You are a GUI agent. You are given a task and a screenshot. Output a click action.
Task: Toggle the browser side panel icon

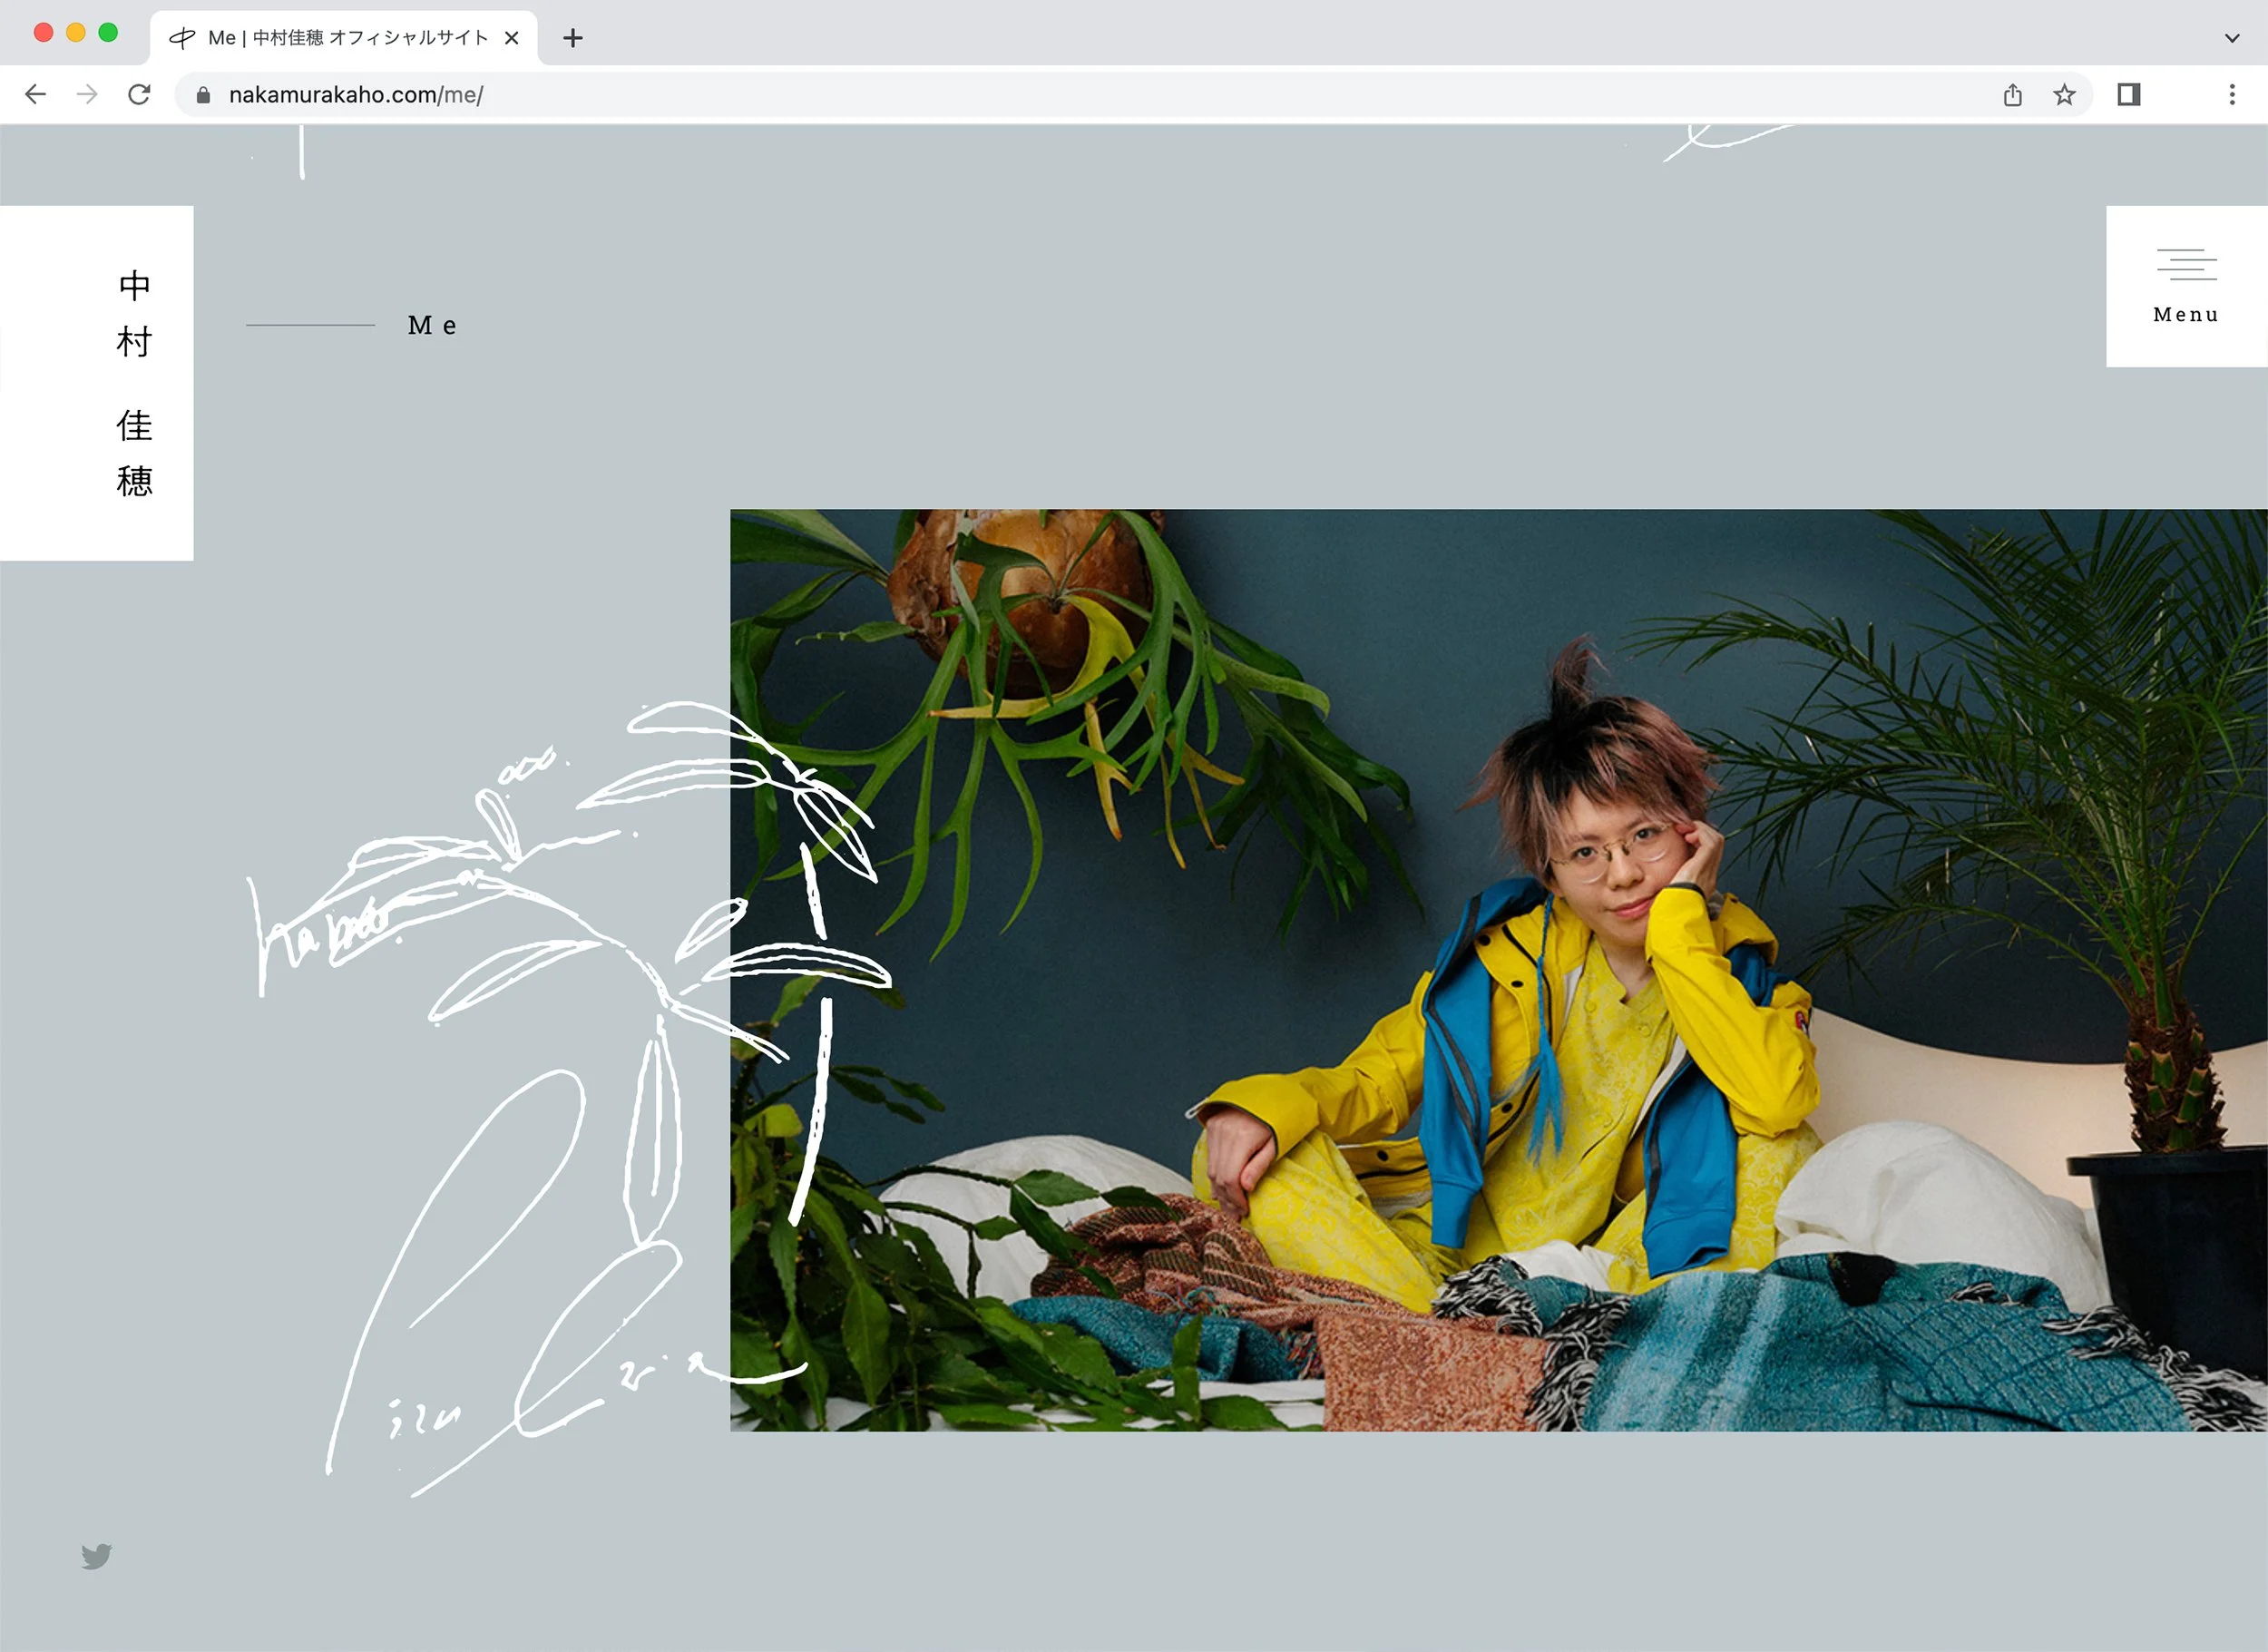click(x=2129, y=94)
